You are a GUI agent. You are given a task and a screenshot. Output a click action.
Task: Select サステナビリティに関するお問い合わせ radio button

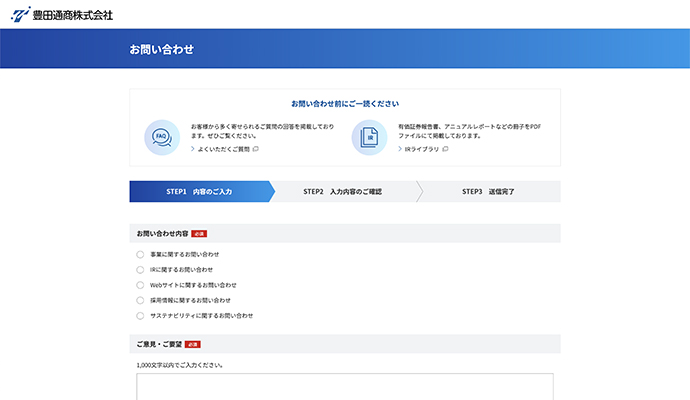pos(140,315)
